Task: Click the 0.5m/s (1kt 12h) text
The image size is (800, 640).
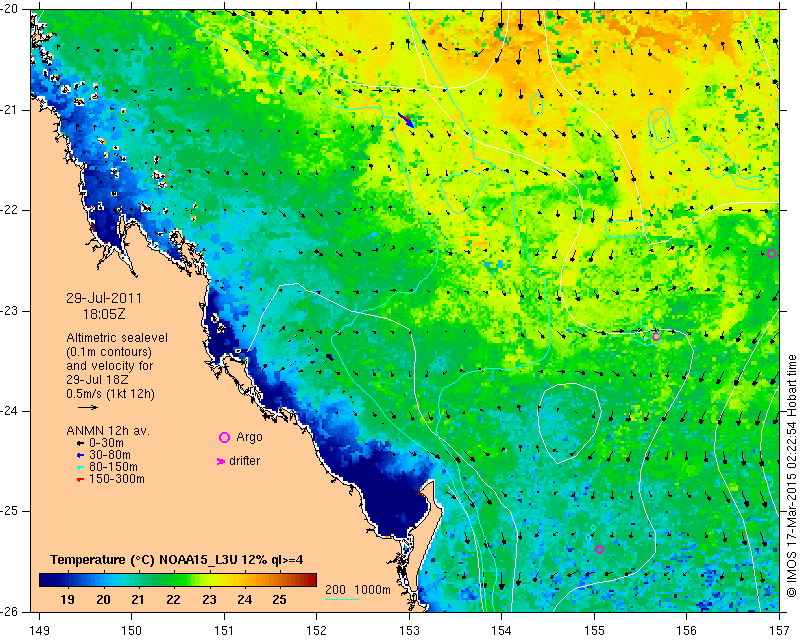Action: [110, 394]
